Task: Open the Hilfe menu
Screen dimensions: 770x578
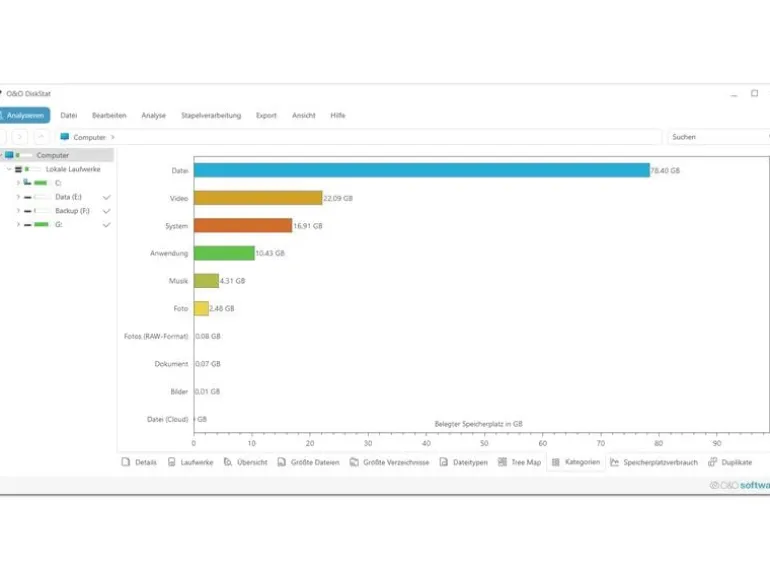Action: pyautogui.click(x=338, y=115)
